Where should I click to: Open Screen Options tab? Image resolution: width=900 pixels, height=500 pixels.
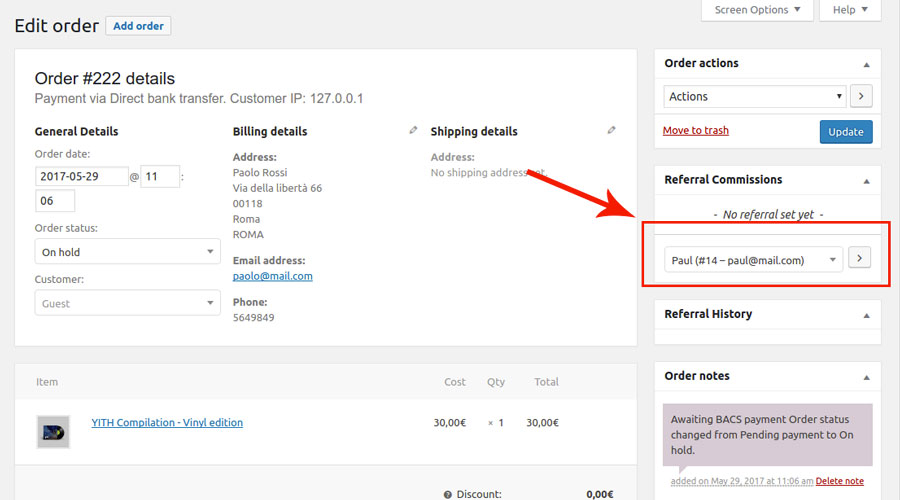coord(757,10)
